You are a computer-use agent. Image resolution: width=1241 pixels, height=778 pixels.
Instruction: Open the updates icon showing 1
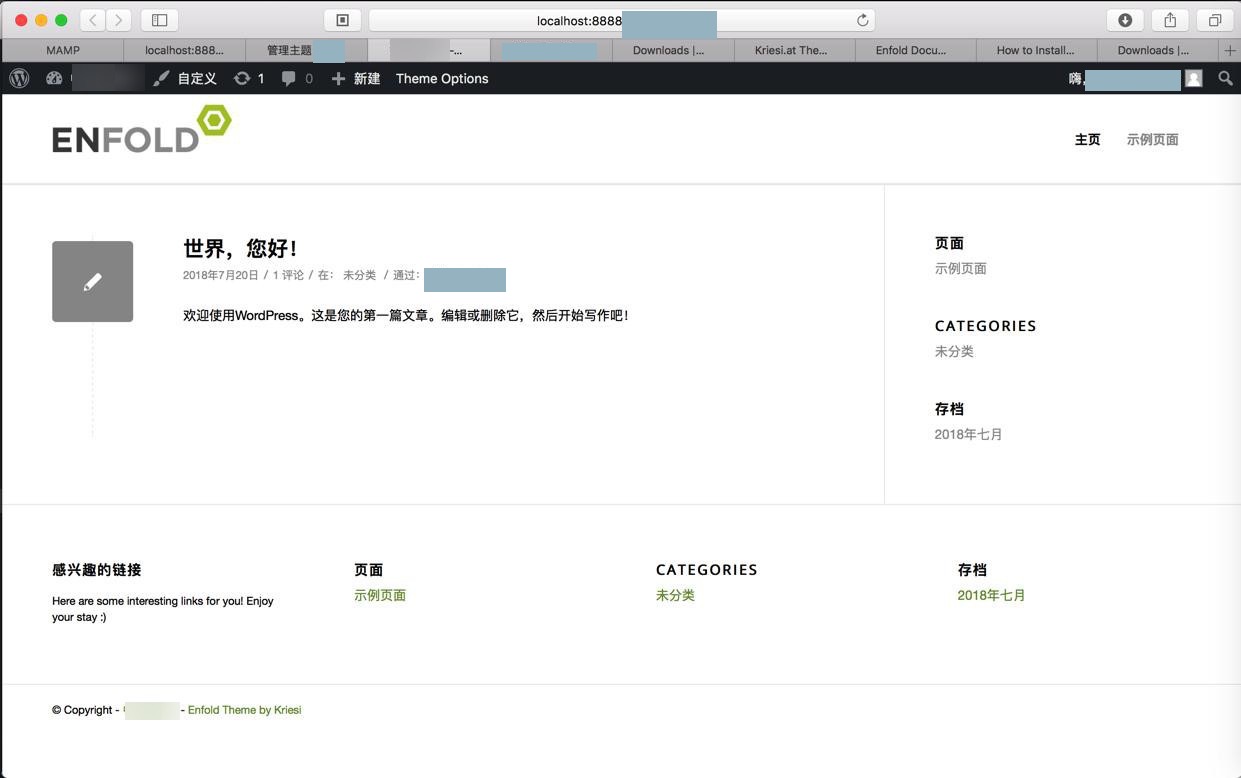(249, 78)
